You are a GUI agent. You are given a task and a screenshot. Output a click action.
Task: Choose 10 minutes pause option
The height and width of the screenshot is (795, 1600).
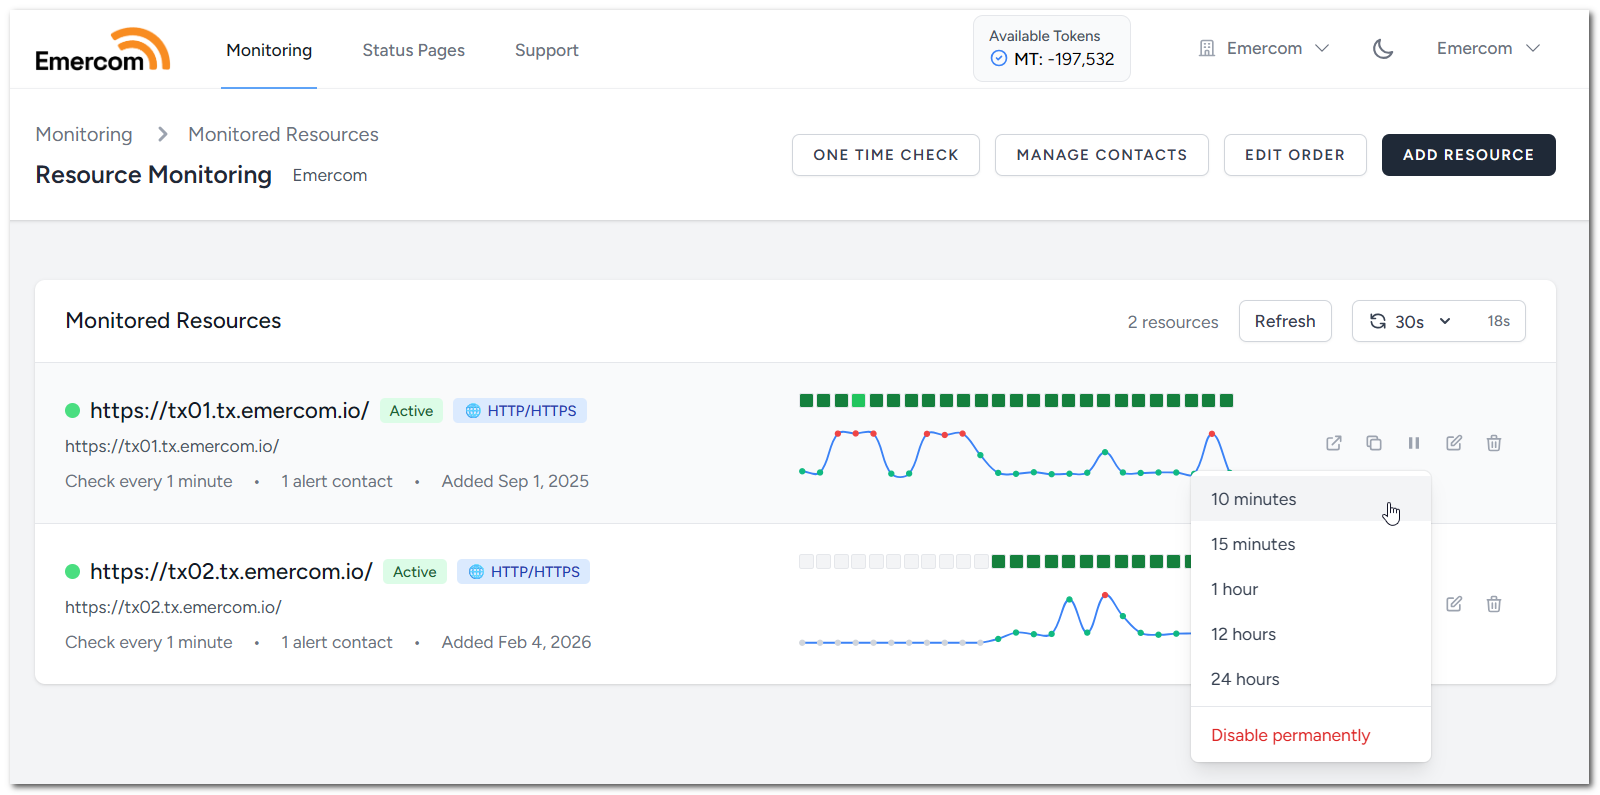(1311, 499)
